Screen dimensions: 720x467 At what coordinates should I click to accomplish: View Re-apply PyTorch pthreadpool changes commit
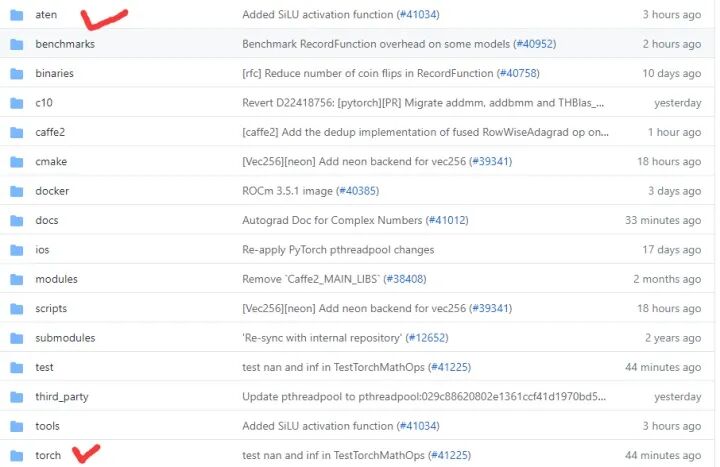click(338, 250)
